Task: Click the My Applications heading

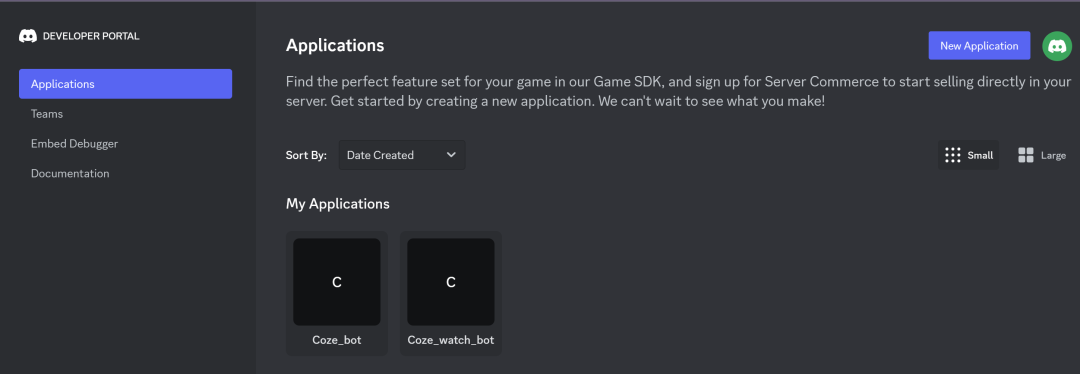Action: pyautogui.click(x=338, y=204)
